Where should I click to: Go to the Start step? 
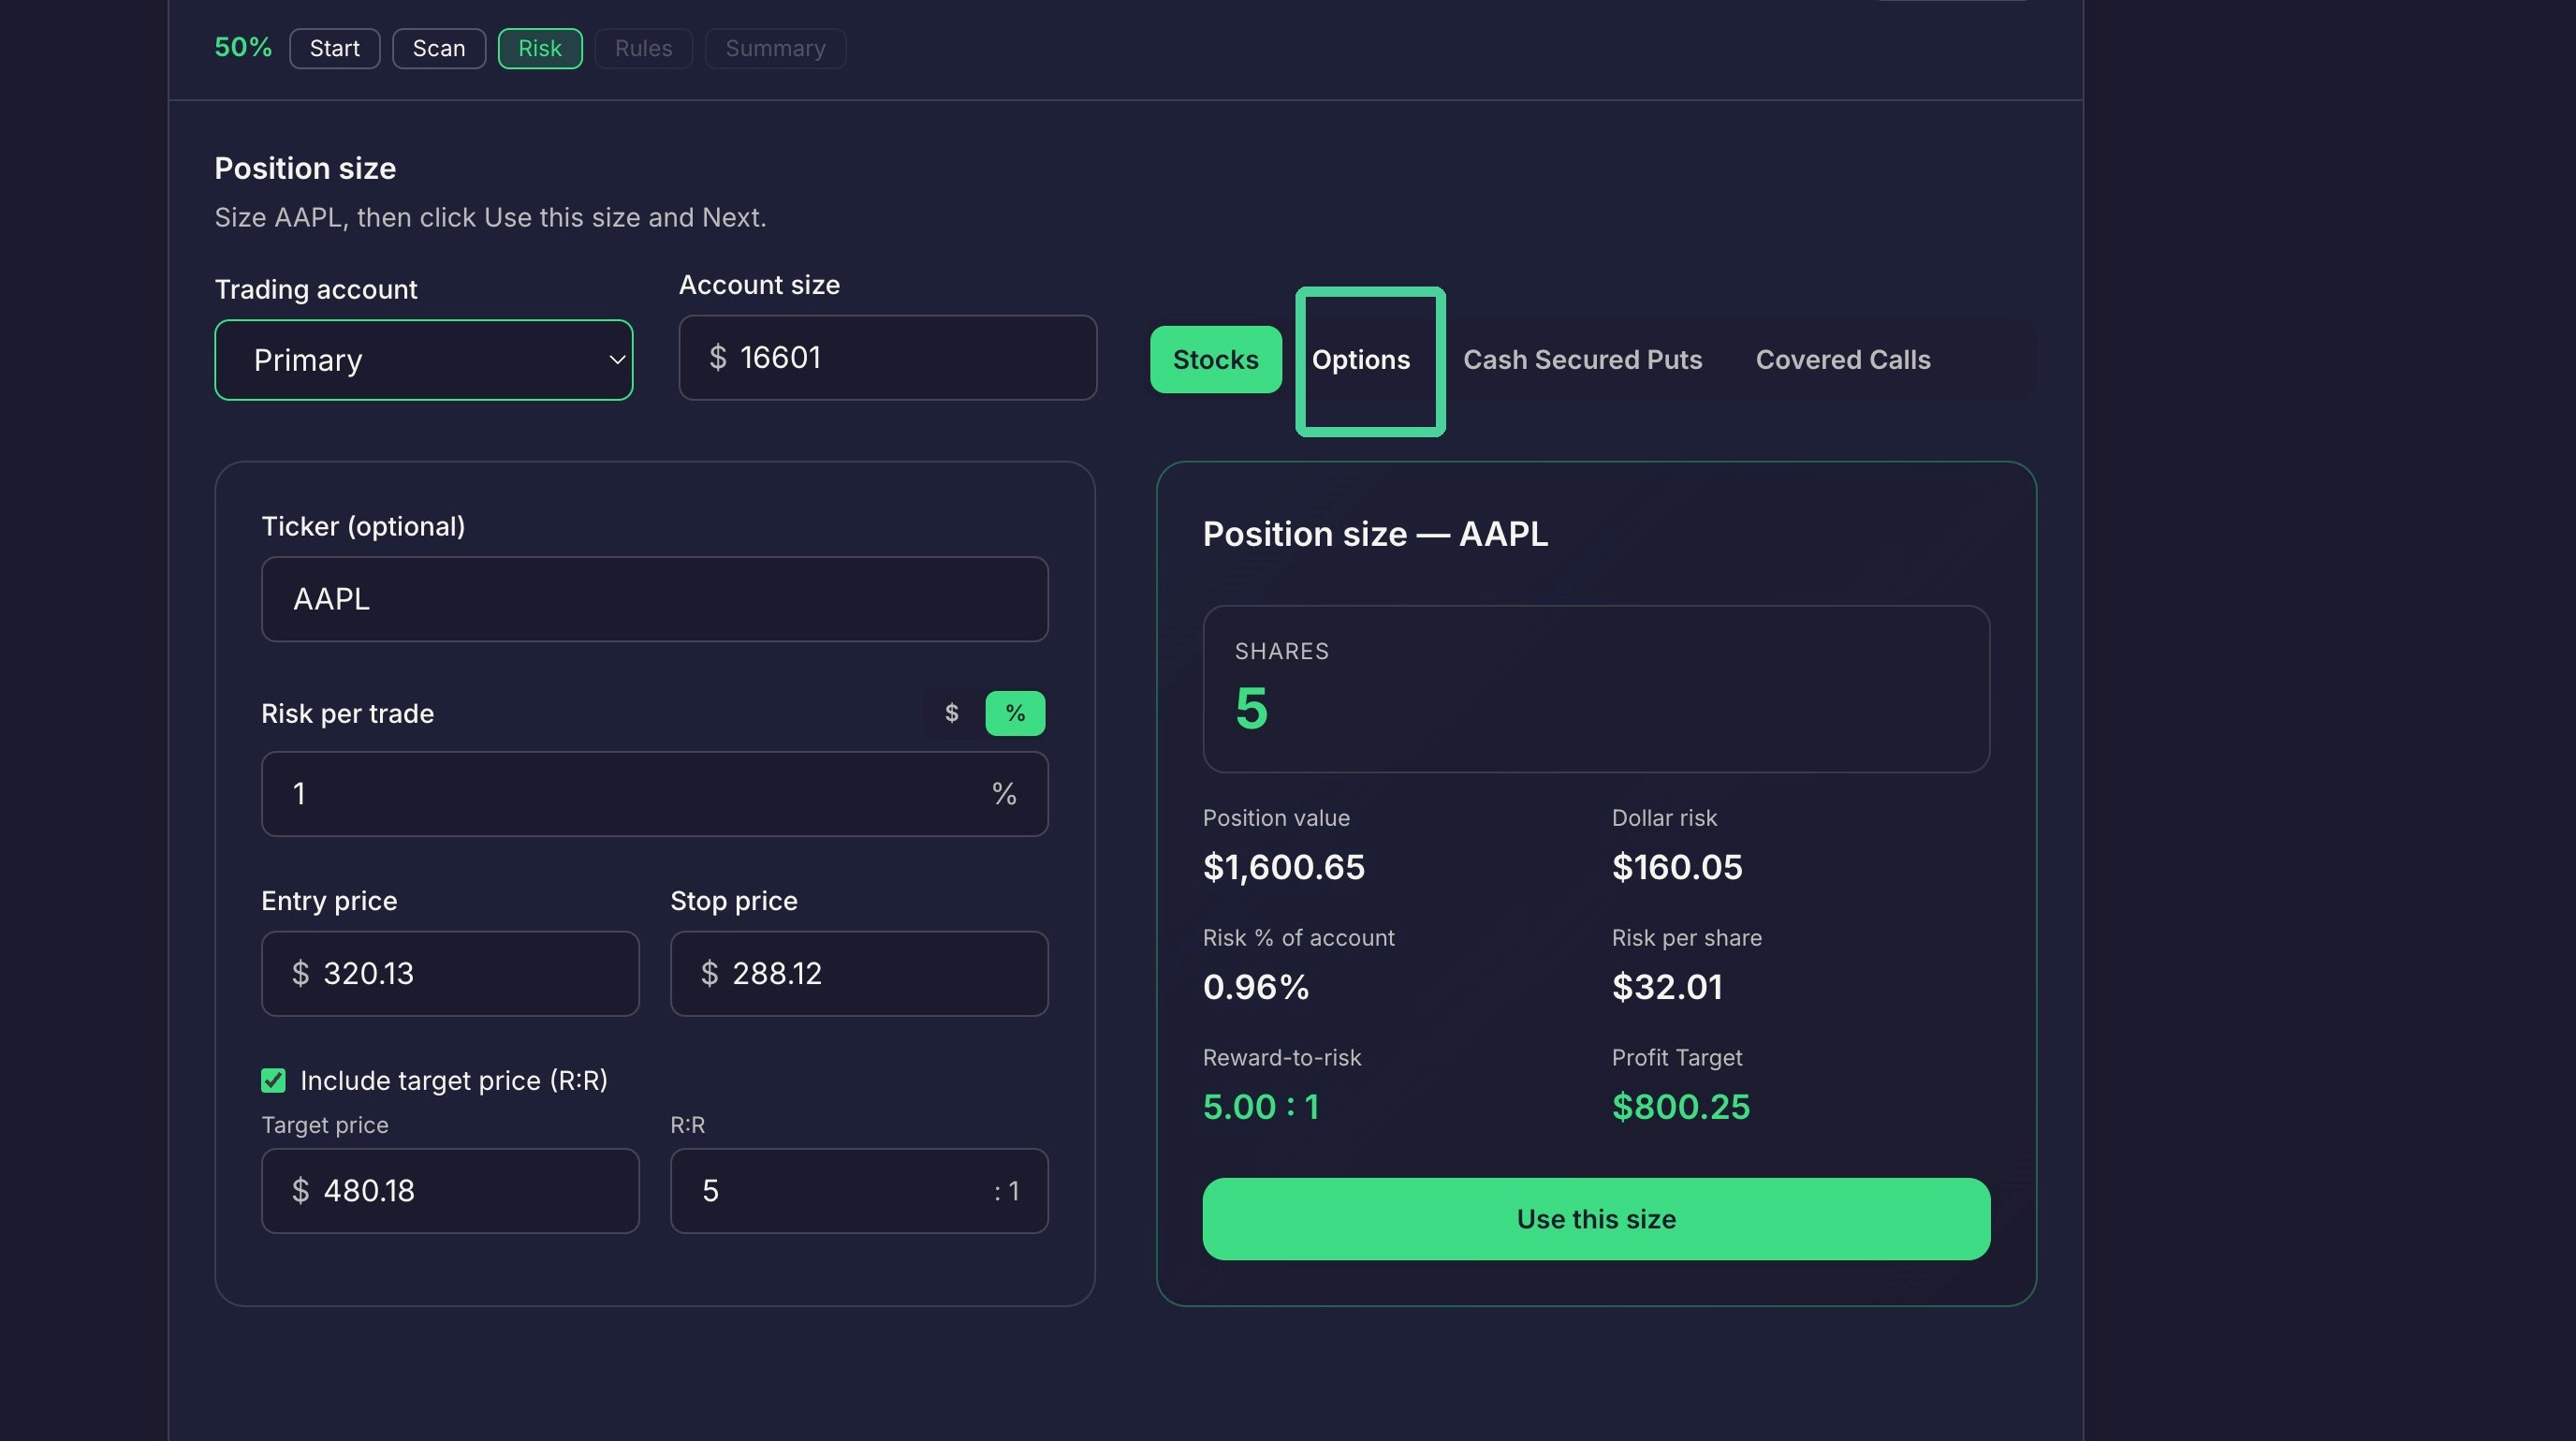click(x=334, y=48)
